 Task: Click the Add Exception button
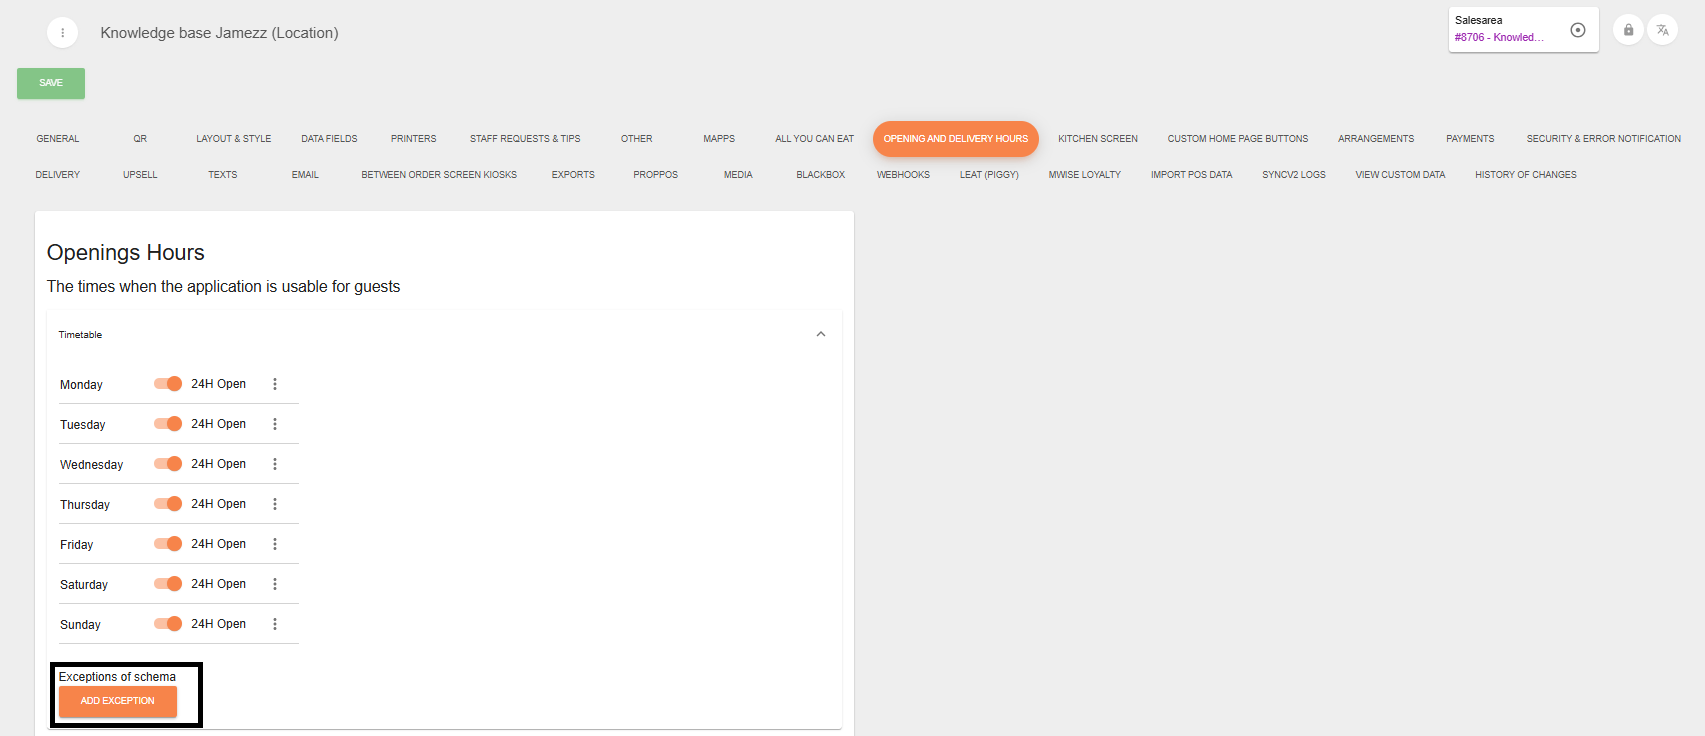click(118, 701)
